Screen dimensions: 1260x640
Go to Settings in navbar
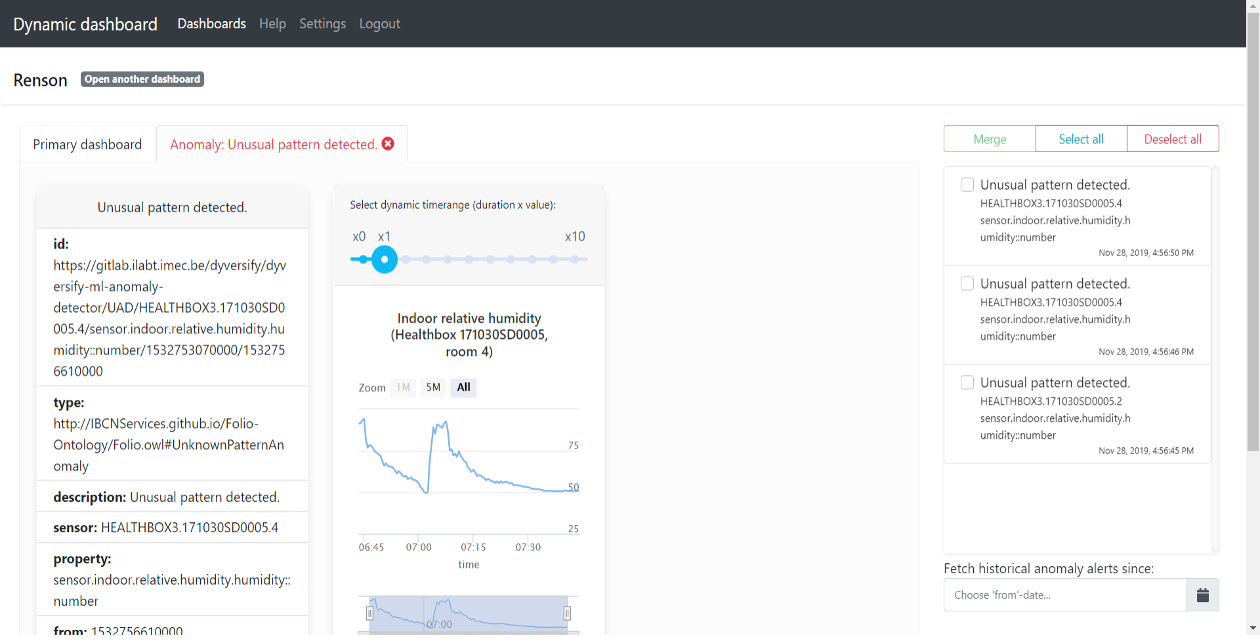click(322, 24)
